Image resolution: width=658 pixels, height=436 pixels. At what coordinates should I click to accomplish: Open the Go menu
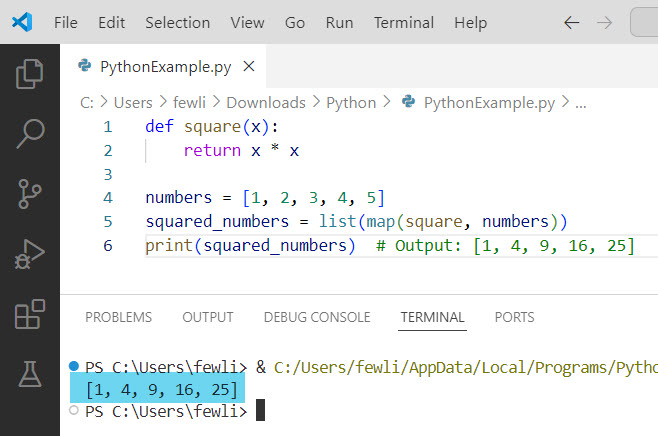pos(295,23)
